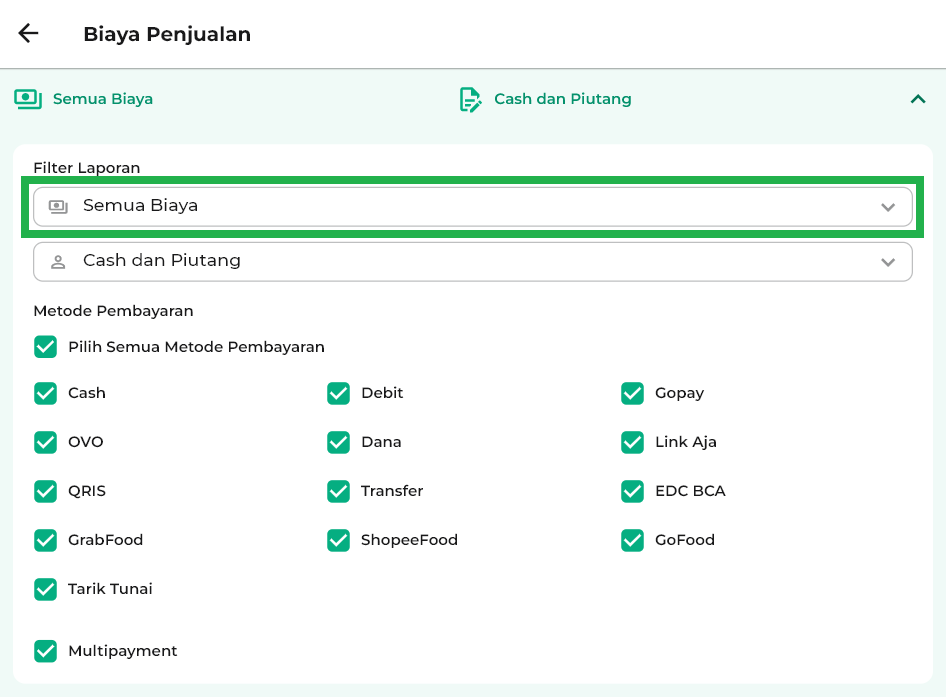Uncheck the Multipayment option

click(45, 651)
